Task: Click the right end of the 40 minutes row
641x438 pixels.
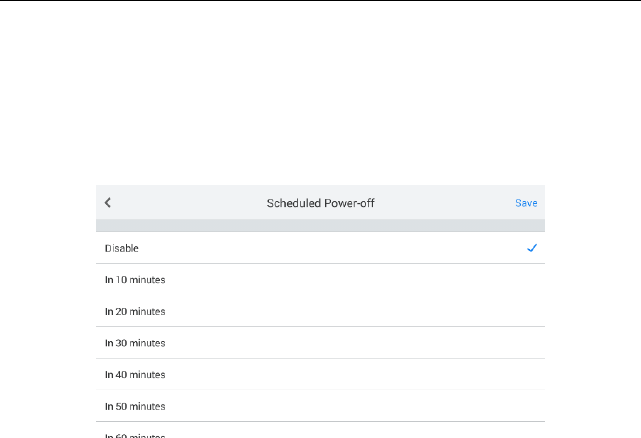Action: click(520, 374)
